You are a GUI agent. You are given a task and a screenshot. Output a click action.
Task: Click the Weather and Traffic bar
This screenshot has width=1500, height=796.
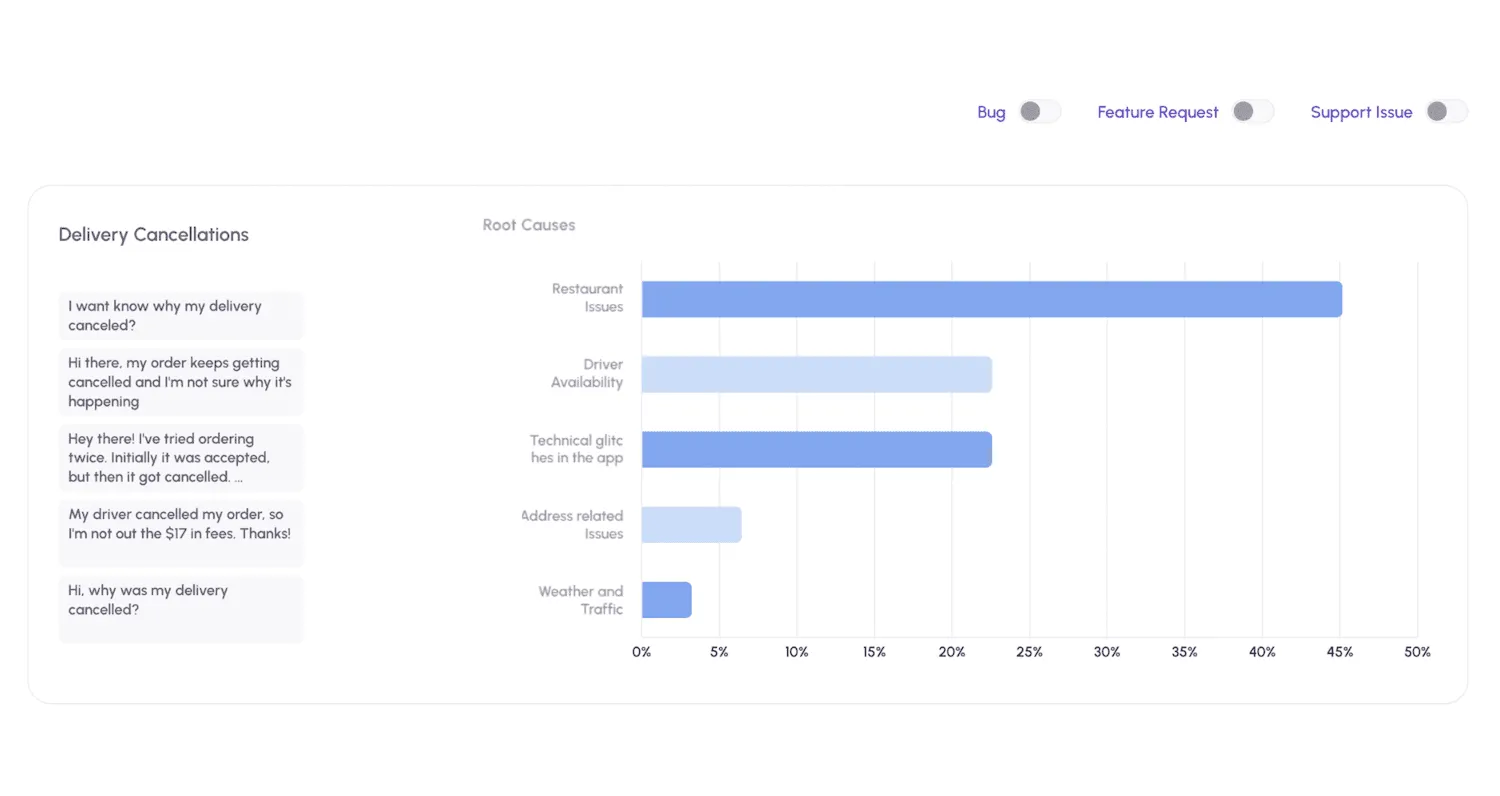point(666,600)
